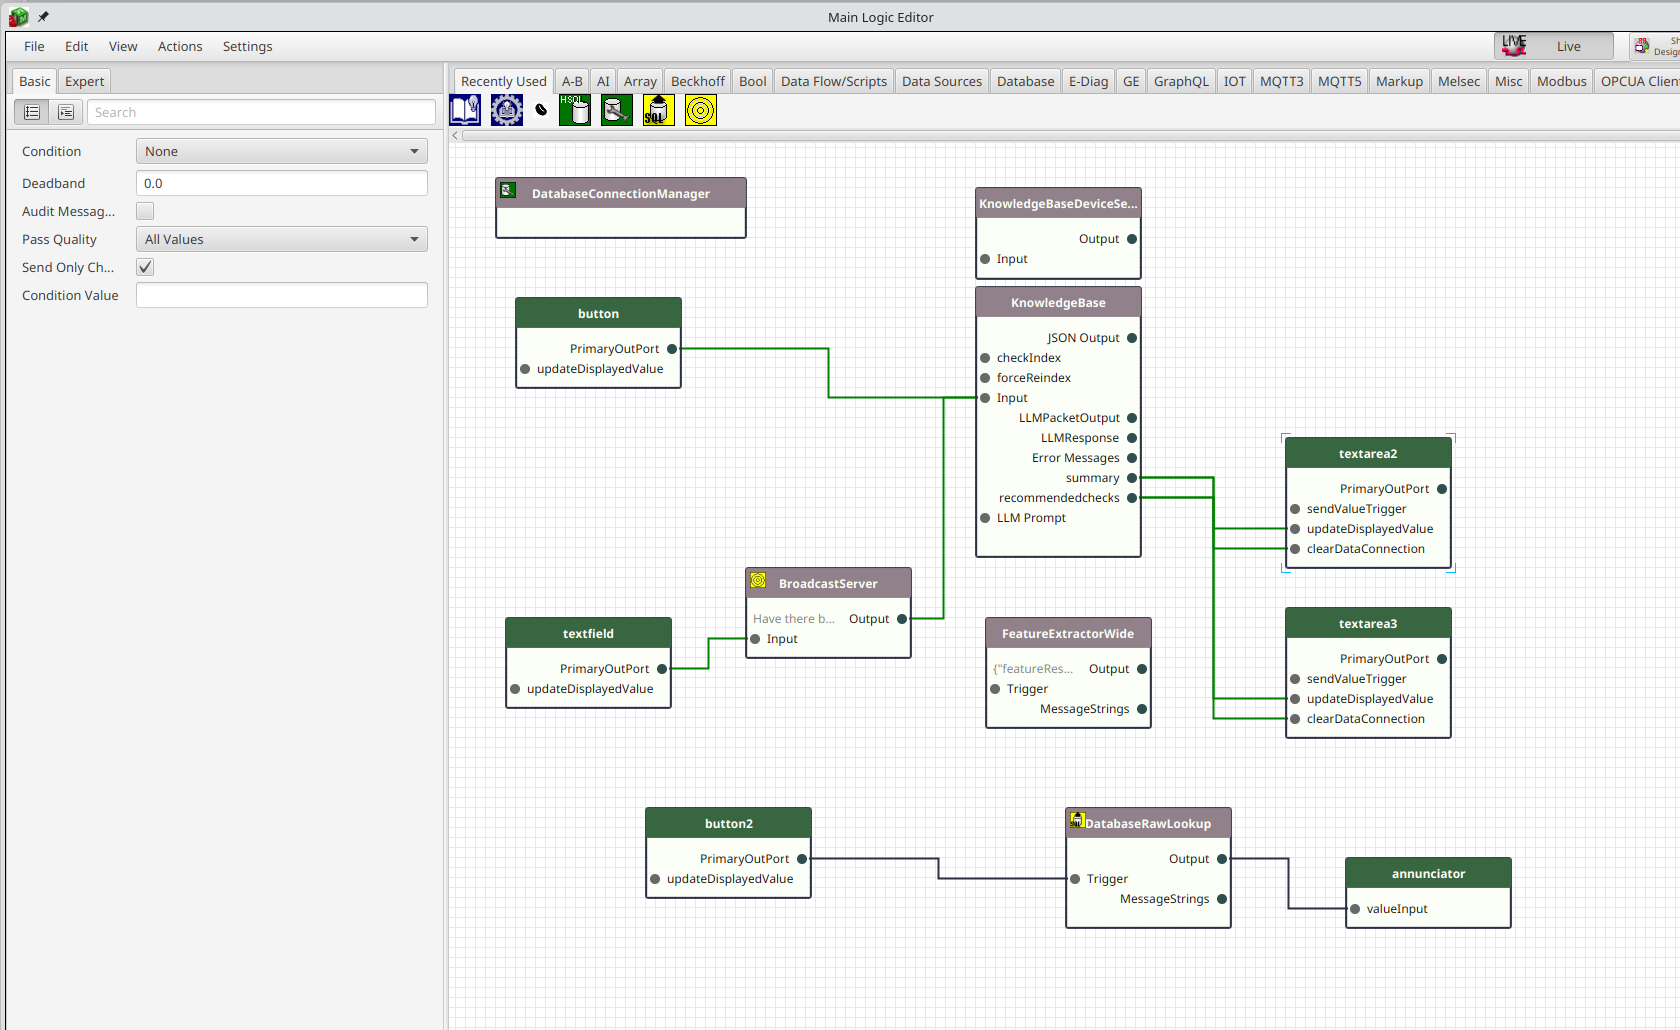
Task: Click the Trigger port on DatabaseRawLookup
Action: point(1075,879)
